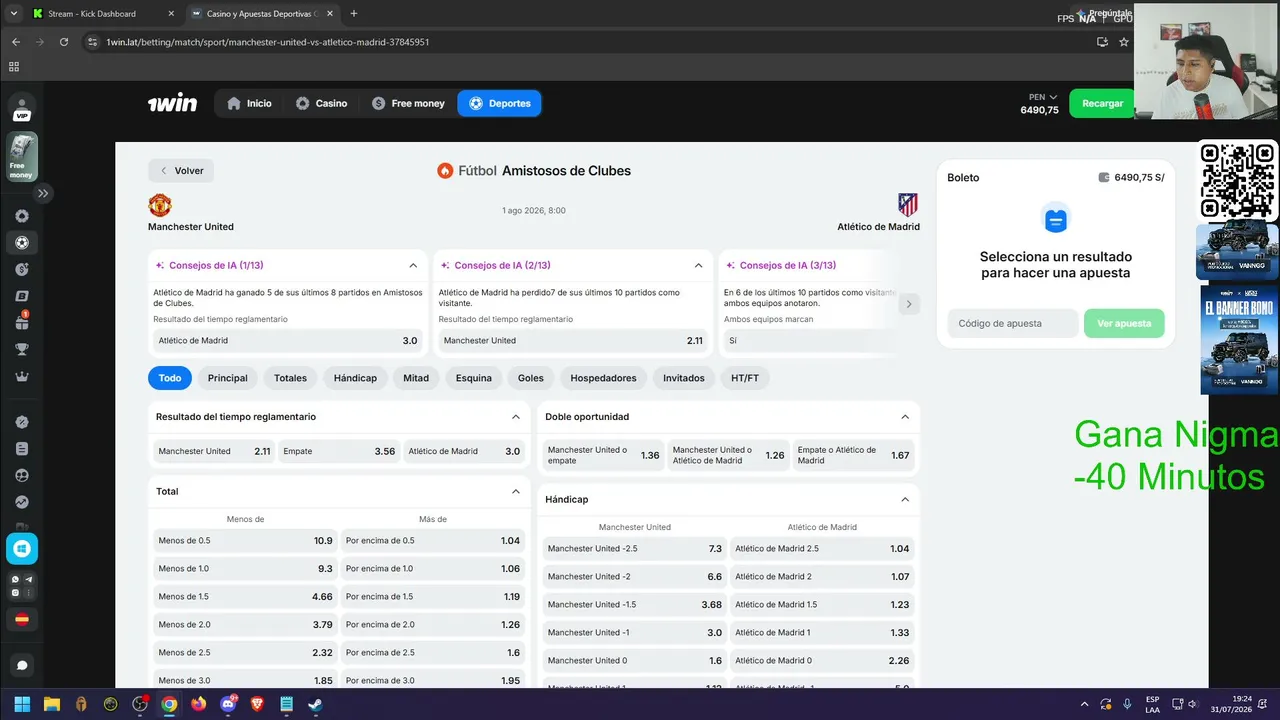The width and height of the screenshot is (1280, 720).
Task: Select the Todo market filter
Action: click(x=170, y=378)
